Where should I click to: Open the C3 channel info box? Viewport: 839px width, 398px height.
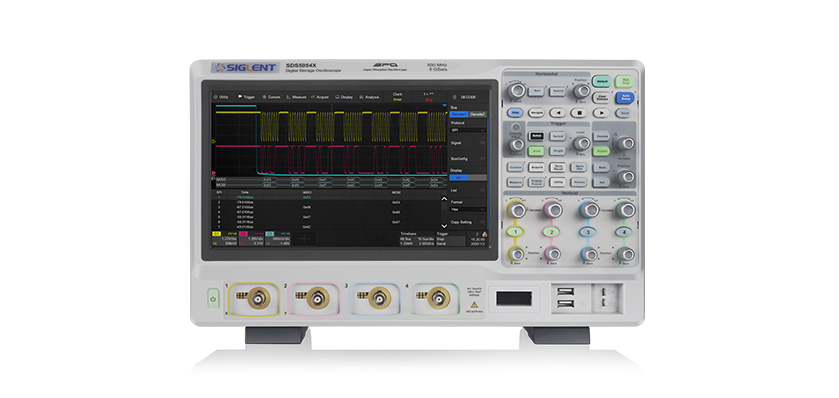click(x=278, y=239)
